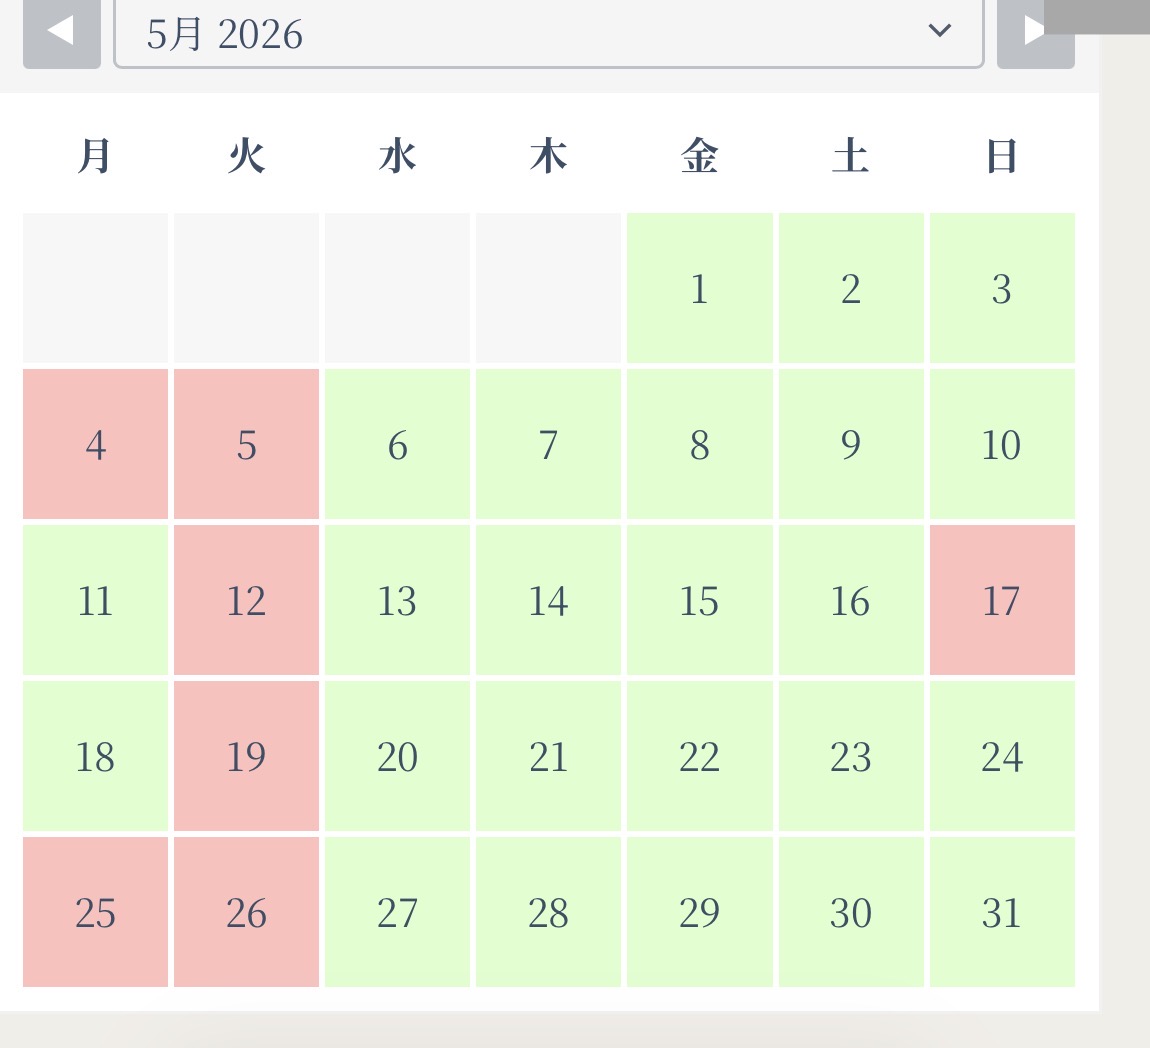Choose date 18 in the Monday column
Image resolution: width=1150 pixels, height=1048 pixels.
pos(95,756)
